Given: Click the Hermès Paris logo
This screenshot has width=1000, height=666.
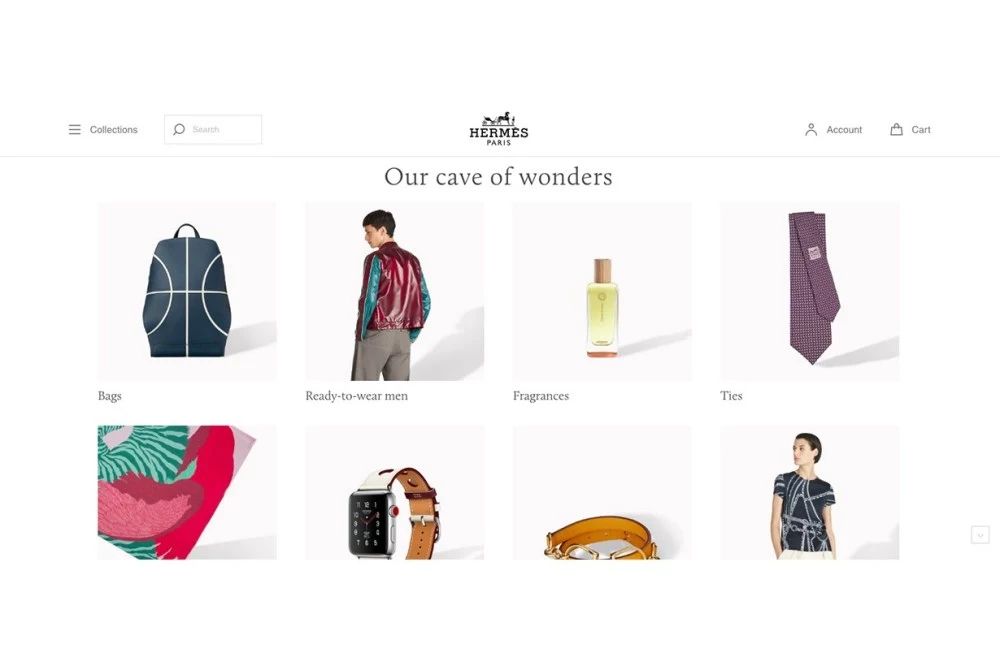Looking at the screenshot, I should 499,129.
